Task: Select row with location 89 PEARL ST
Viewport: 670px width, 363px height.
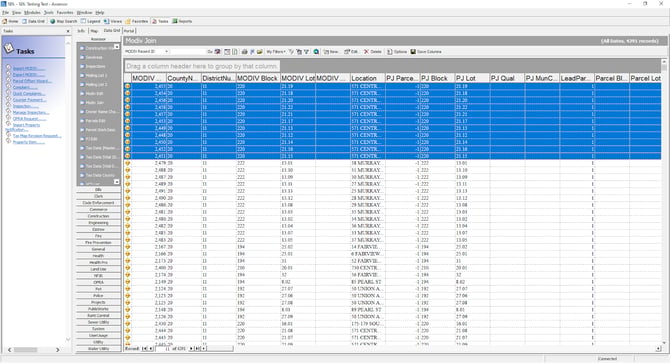Action: coord(392,310)
